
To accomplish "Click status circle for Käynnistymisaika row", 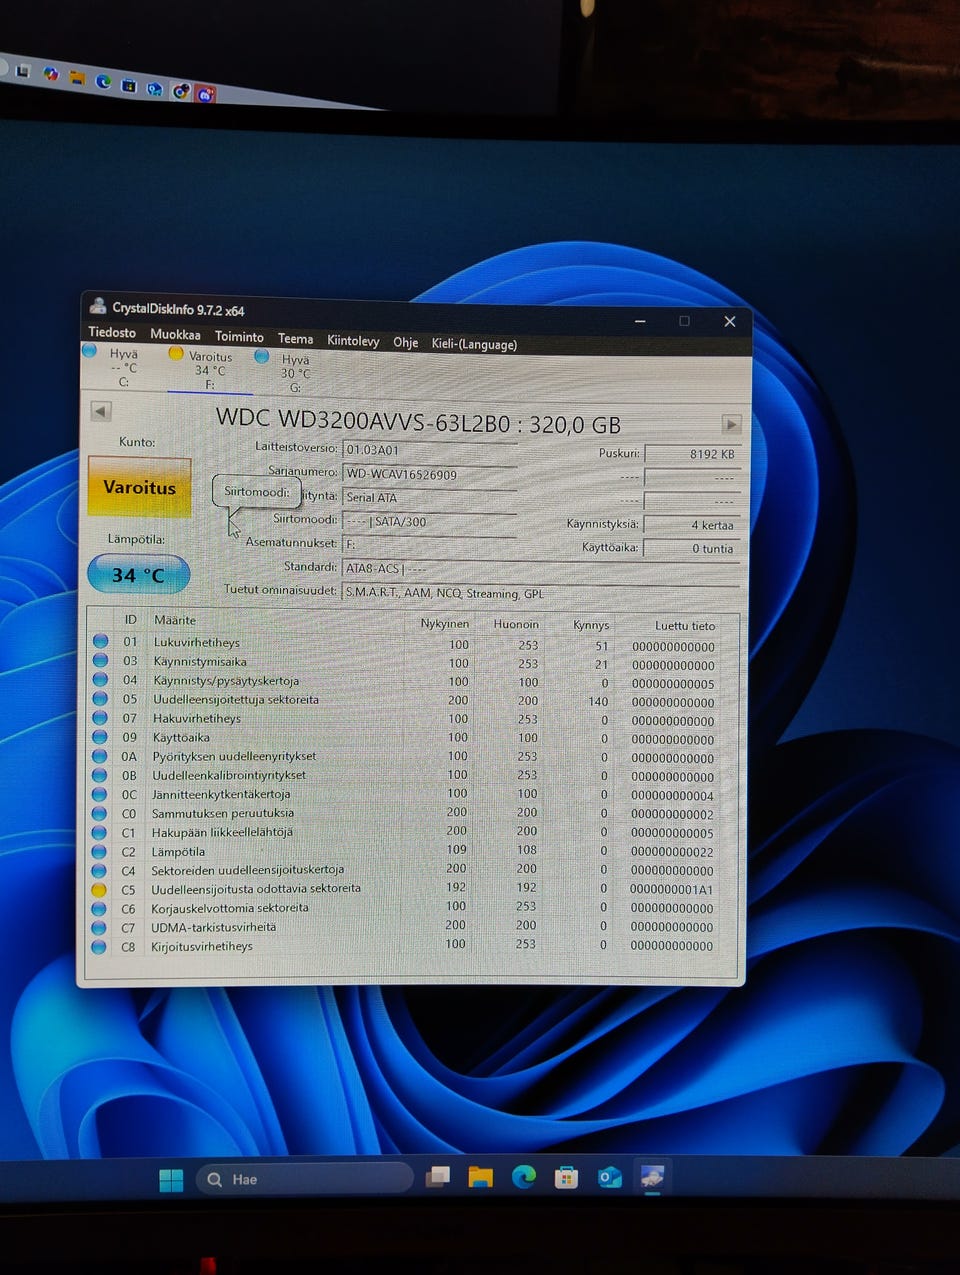I will [x=101, y=660].
